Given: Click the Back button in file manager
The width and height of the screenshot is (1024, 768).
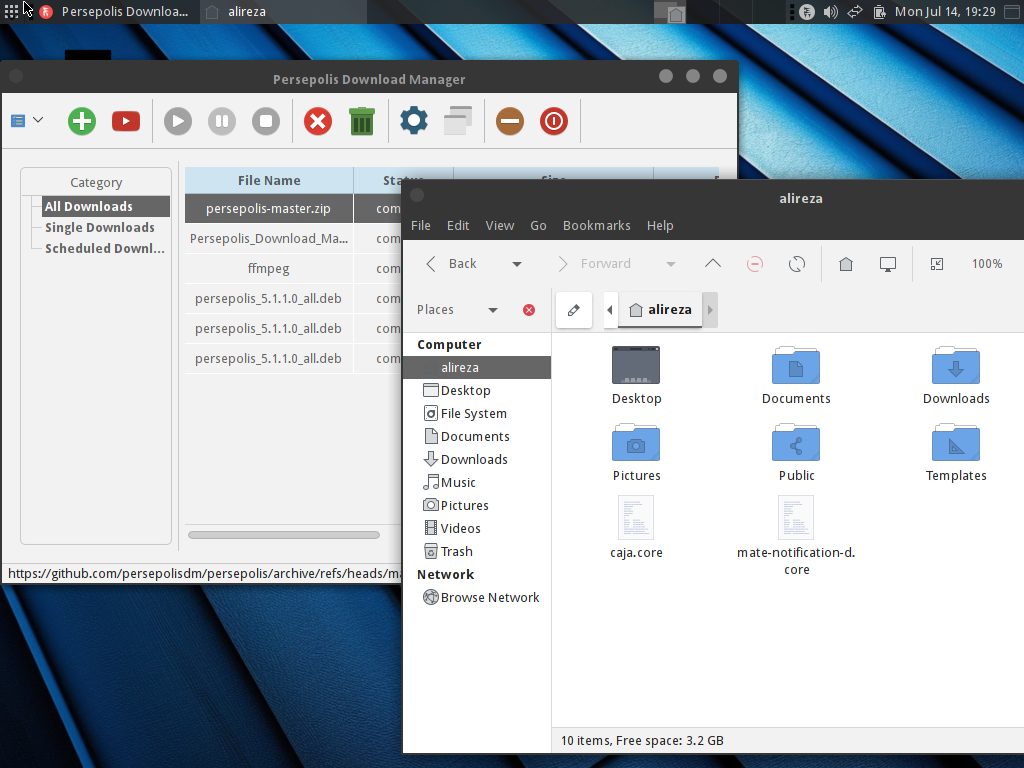Looking at the screenshot, I should point(452,264).
